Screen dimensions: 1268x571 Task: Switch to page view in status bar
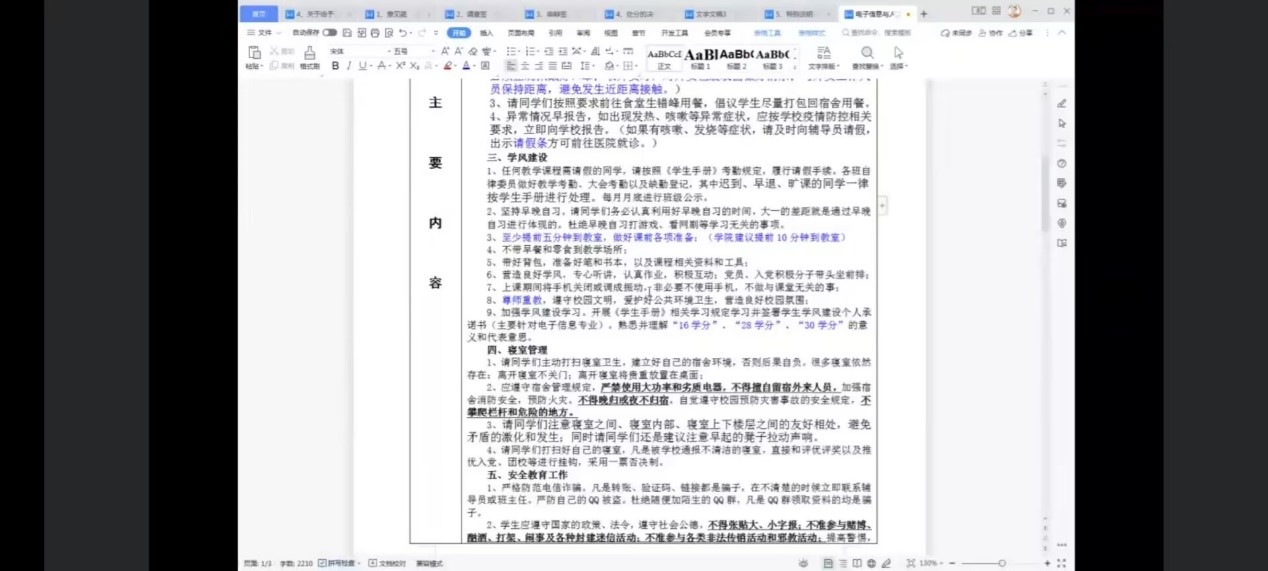click(x=828, y=563)
